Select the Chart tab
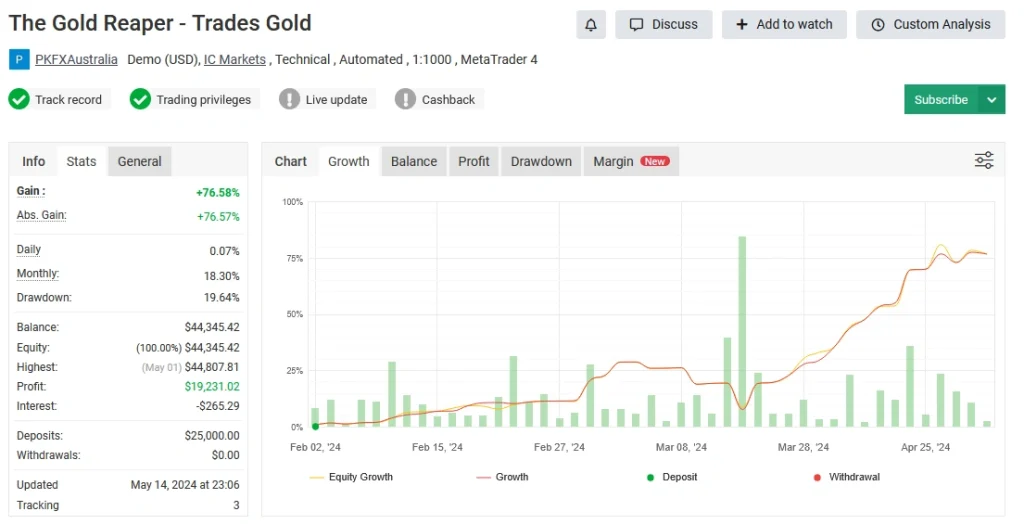1024x524 pixels. [x=290, y=161]
